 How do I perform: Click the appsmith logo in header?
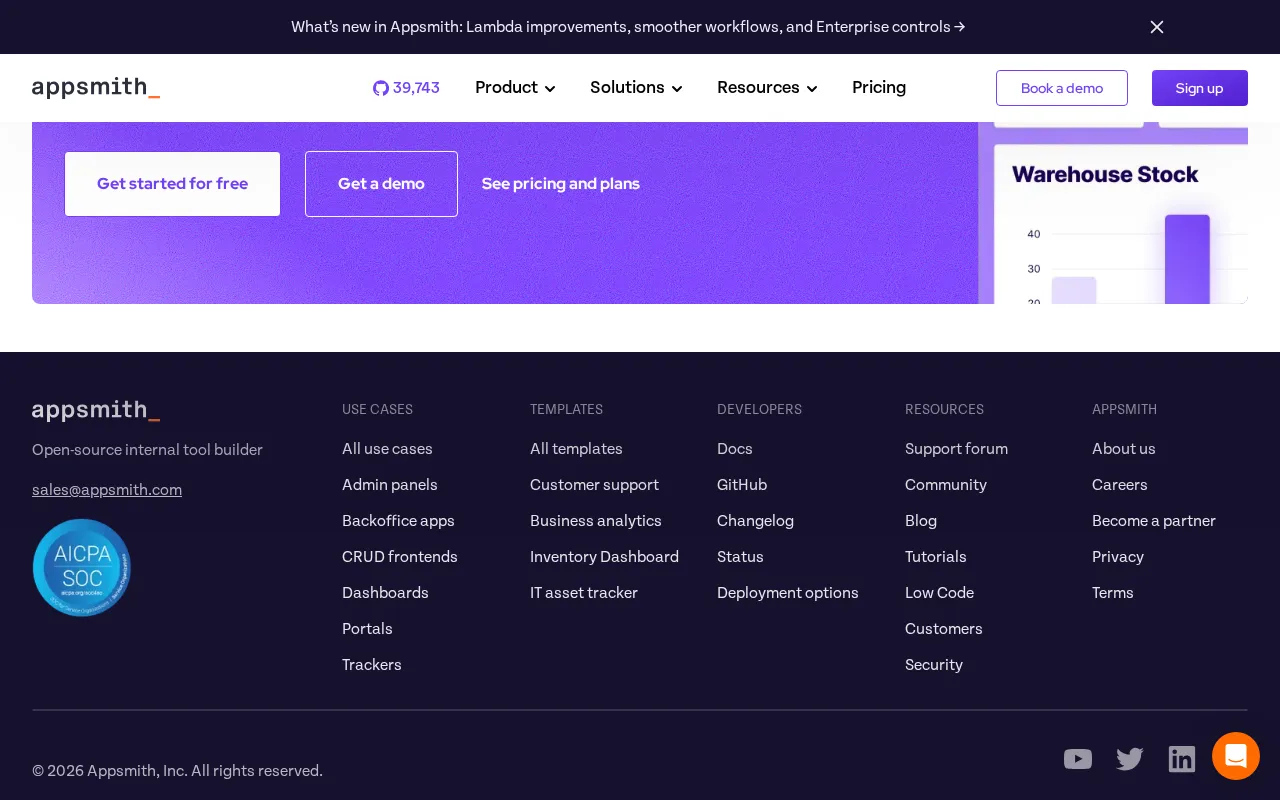click(x=96, y=88)
